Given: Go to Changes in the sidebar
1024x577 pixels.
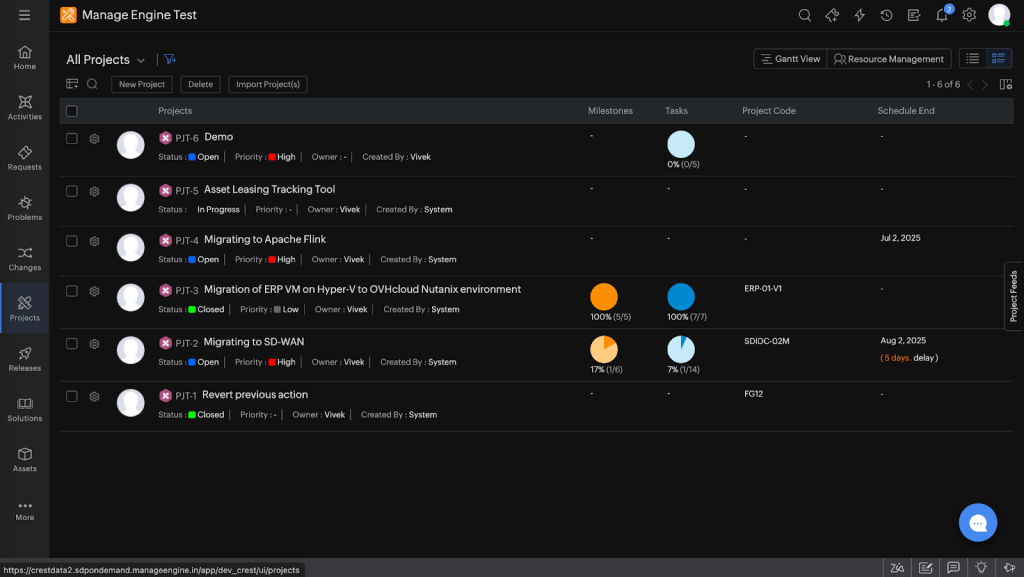Looking at the screenshot, I should click(25, 258).
